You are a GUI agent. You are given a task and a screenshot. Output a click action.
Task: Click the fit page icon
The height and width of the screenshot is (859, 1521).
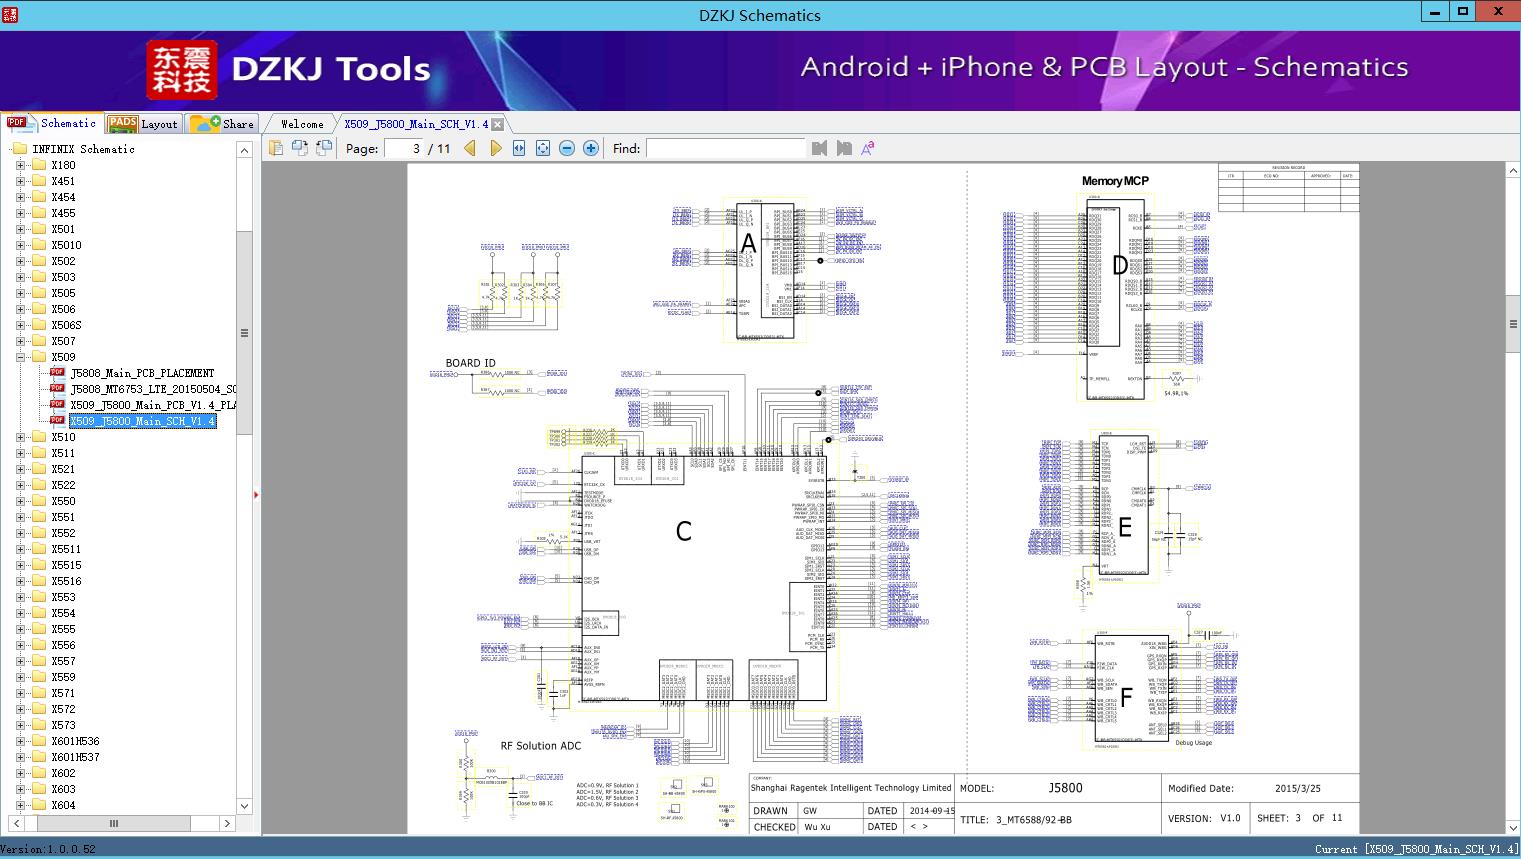coord(543,148)
